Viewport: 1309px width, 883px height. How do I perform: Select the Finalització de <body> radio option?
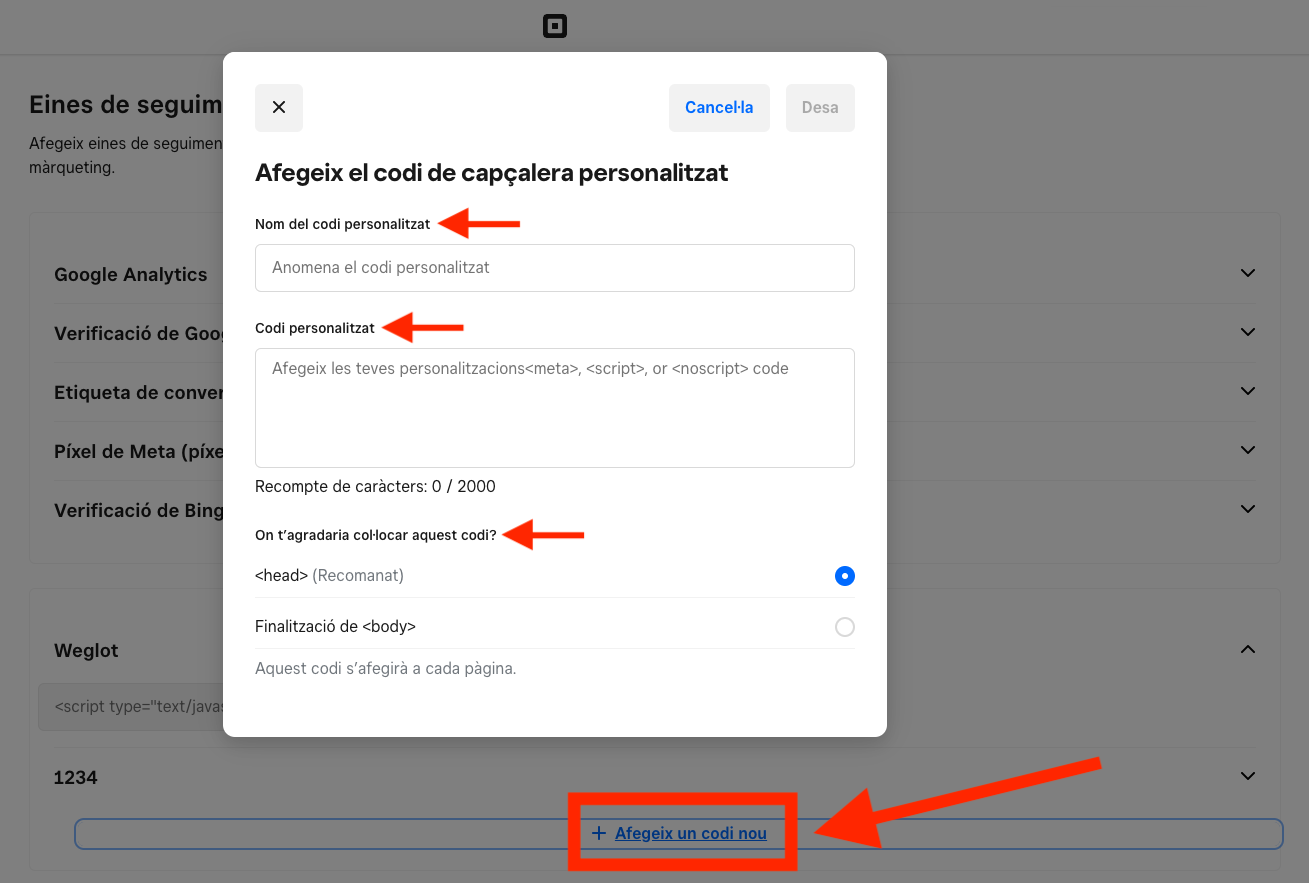click(x=845, y=627)
